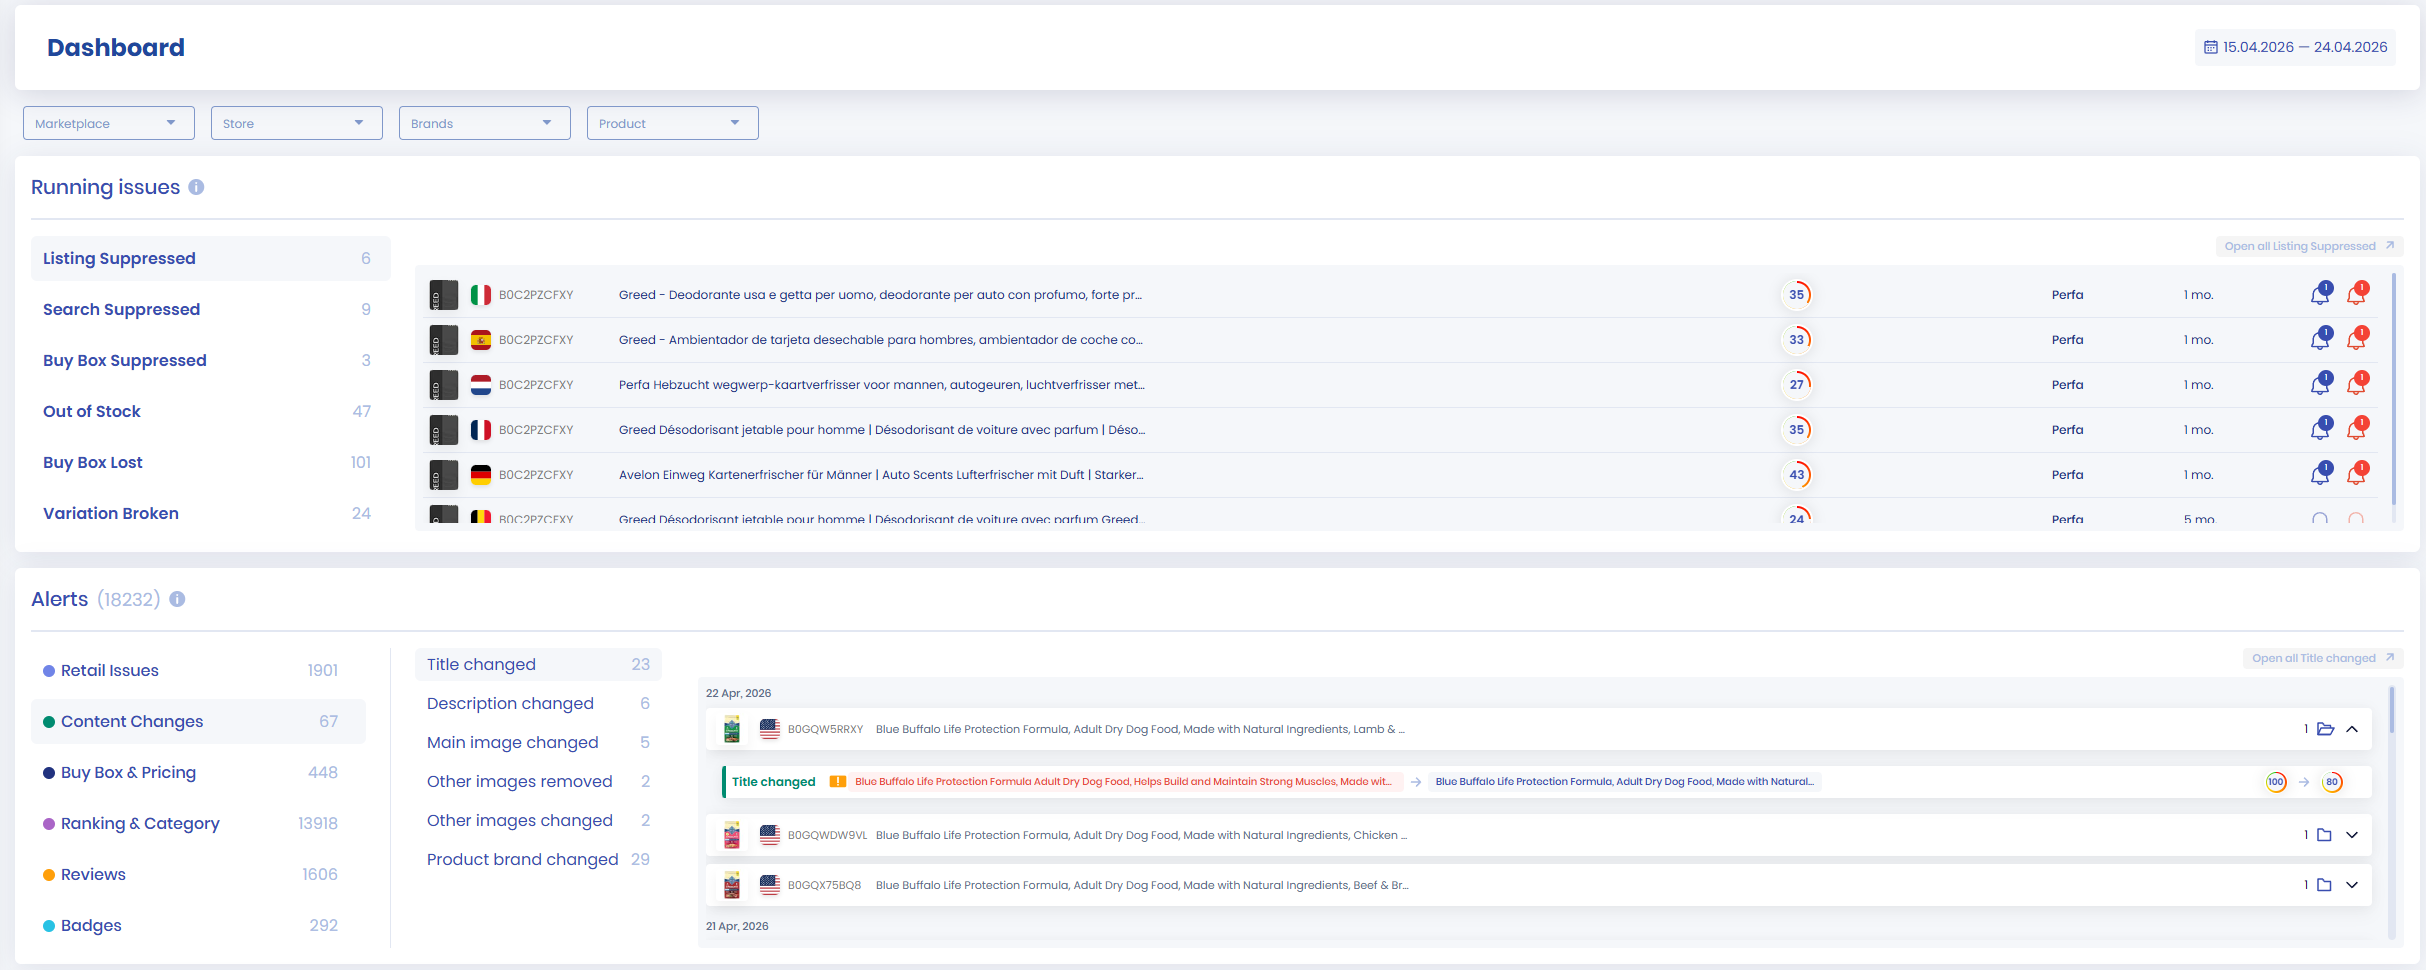Open the date range picker 15.04.2026 — 24.04.2026
Image resolution: width=2426 pixels, height=970 pixels.
[2295, 47]
